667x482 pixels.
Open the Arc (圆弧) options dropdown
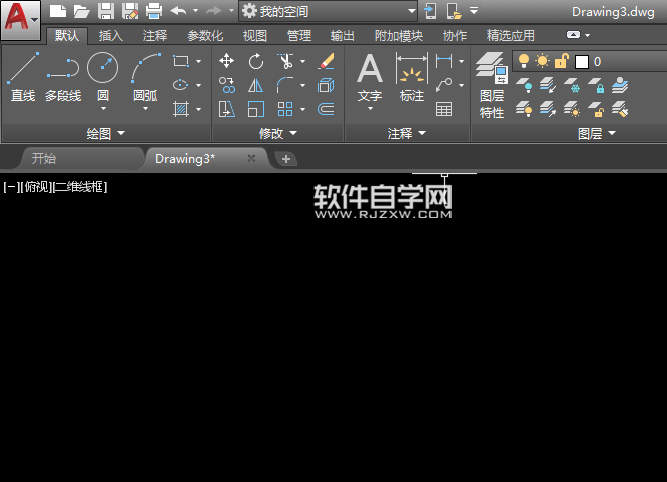click(145, 109)
